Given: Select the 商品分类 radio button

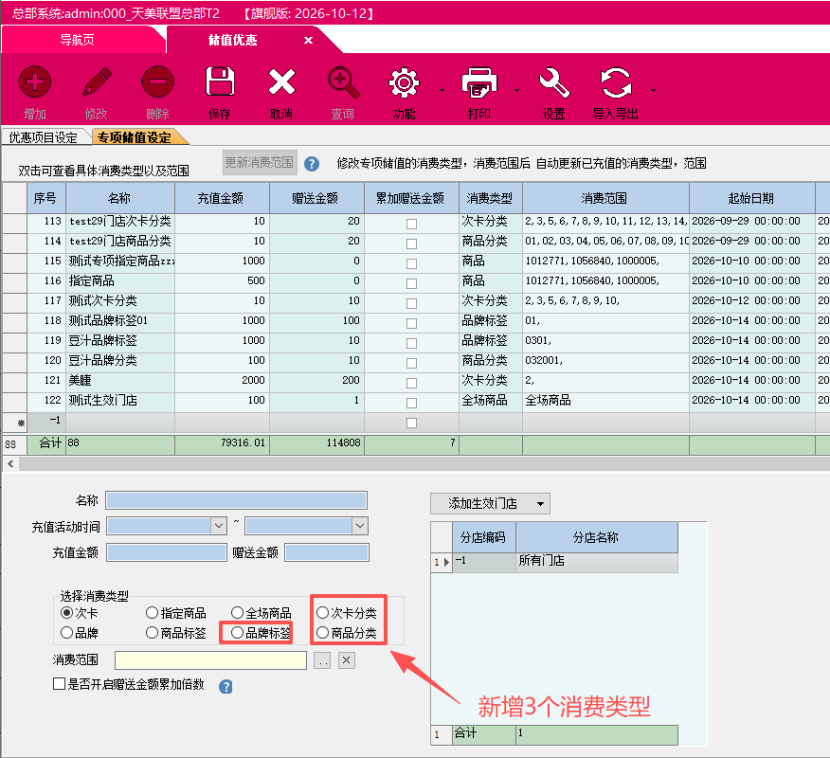Looking at the screenshot, I should (322, 633).
